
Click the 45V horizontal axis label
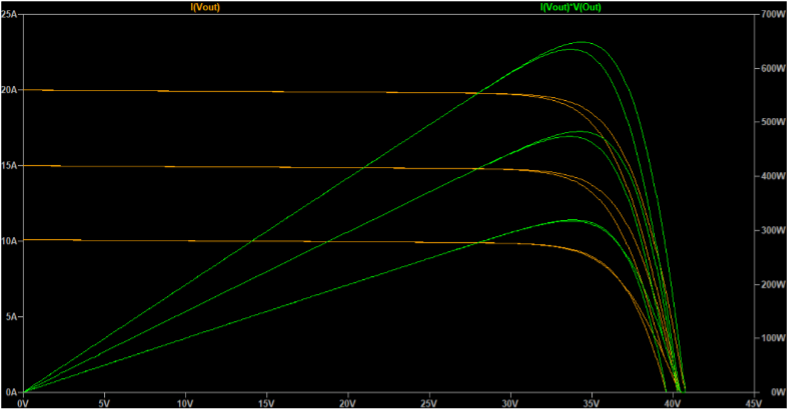click(x=754, y=403)
